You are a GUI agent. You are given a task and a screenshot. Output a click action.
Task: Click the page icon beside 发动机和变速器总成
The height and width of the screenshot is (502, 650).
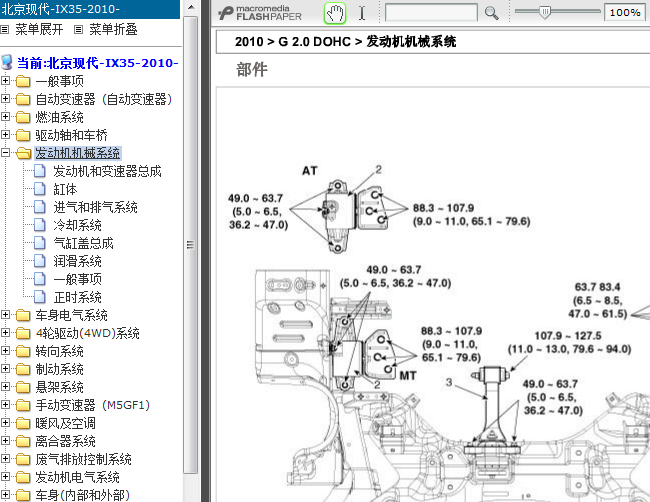pyautogui.click(x=39, y=171)
